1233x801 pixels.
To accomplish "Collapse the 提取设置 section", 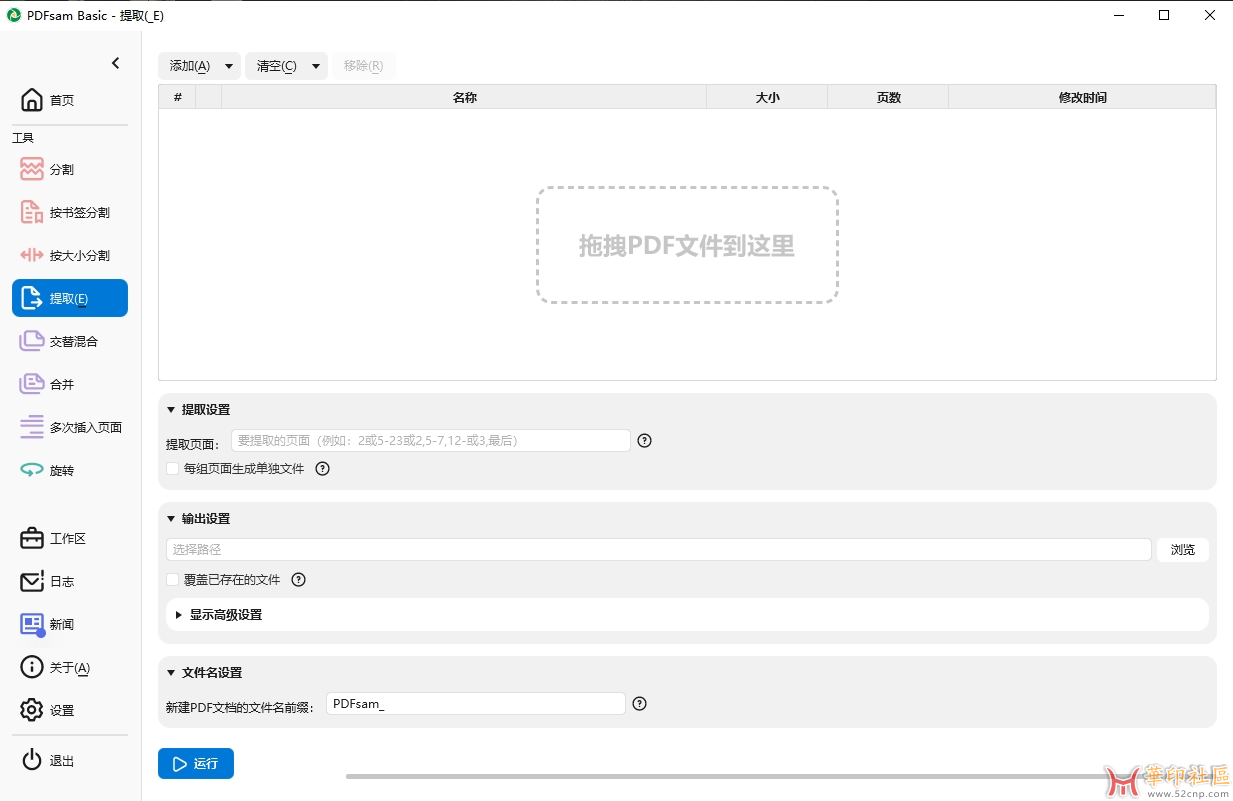I will [x=171, y=410].
